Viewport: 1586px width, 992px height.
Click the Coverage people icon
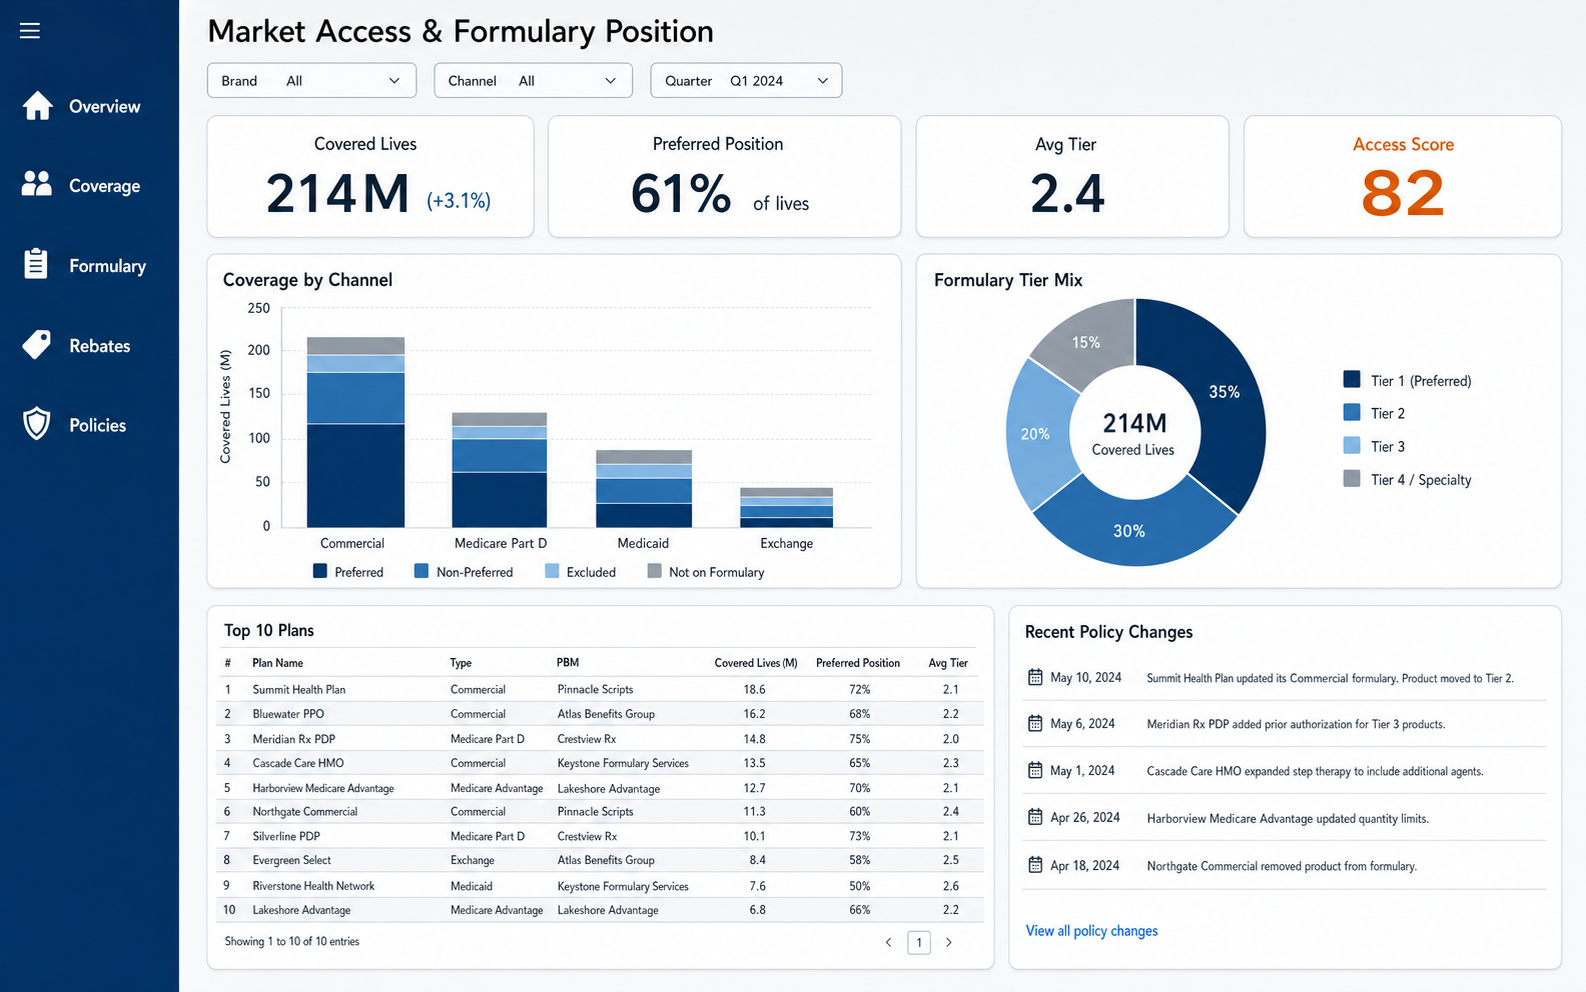coord(37,184)
